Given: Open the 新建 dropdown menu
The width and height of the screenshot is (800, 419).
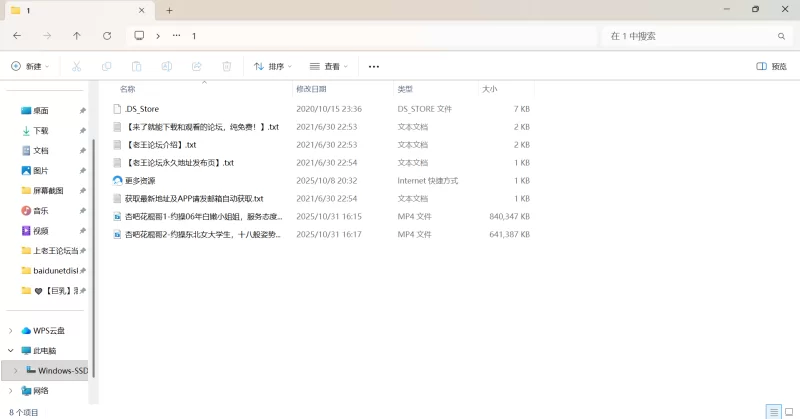Looking at the screenshot, I should (30, 66).
